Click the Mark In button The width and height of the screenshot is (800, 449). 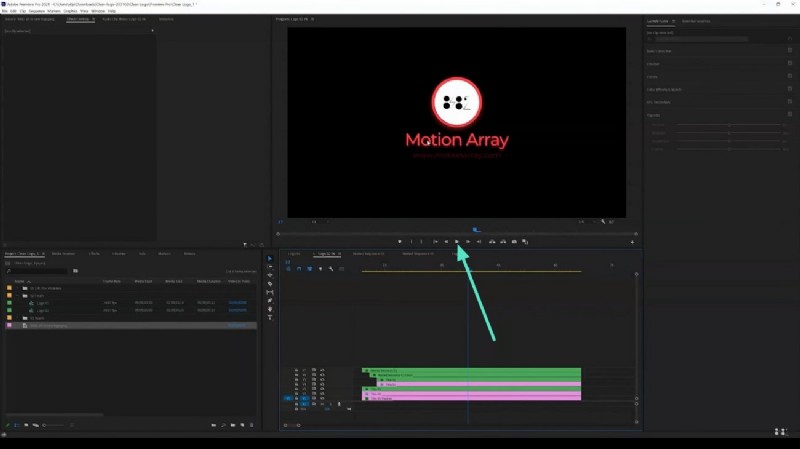pyautogui.click(x=411, y=242)
